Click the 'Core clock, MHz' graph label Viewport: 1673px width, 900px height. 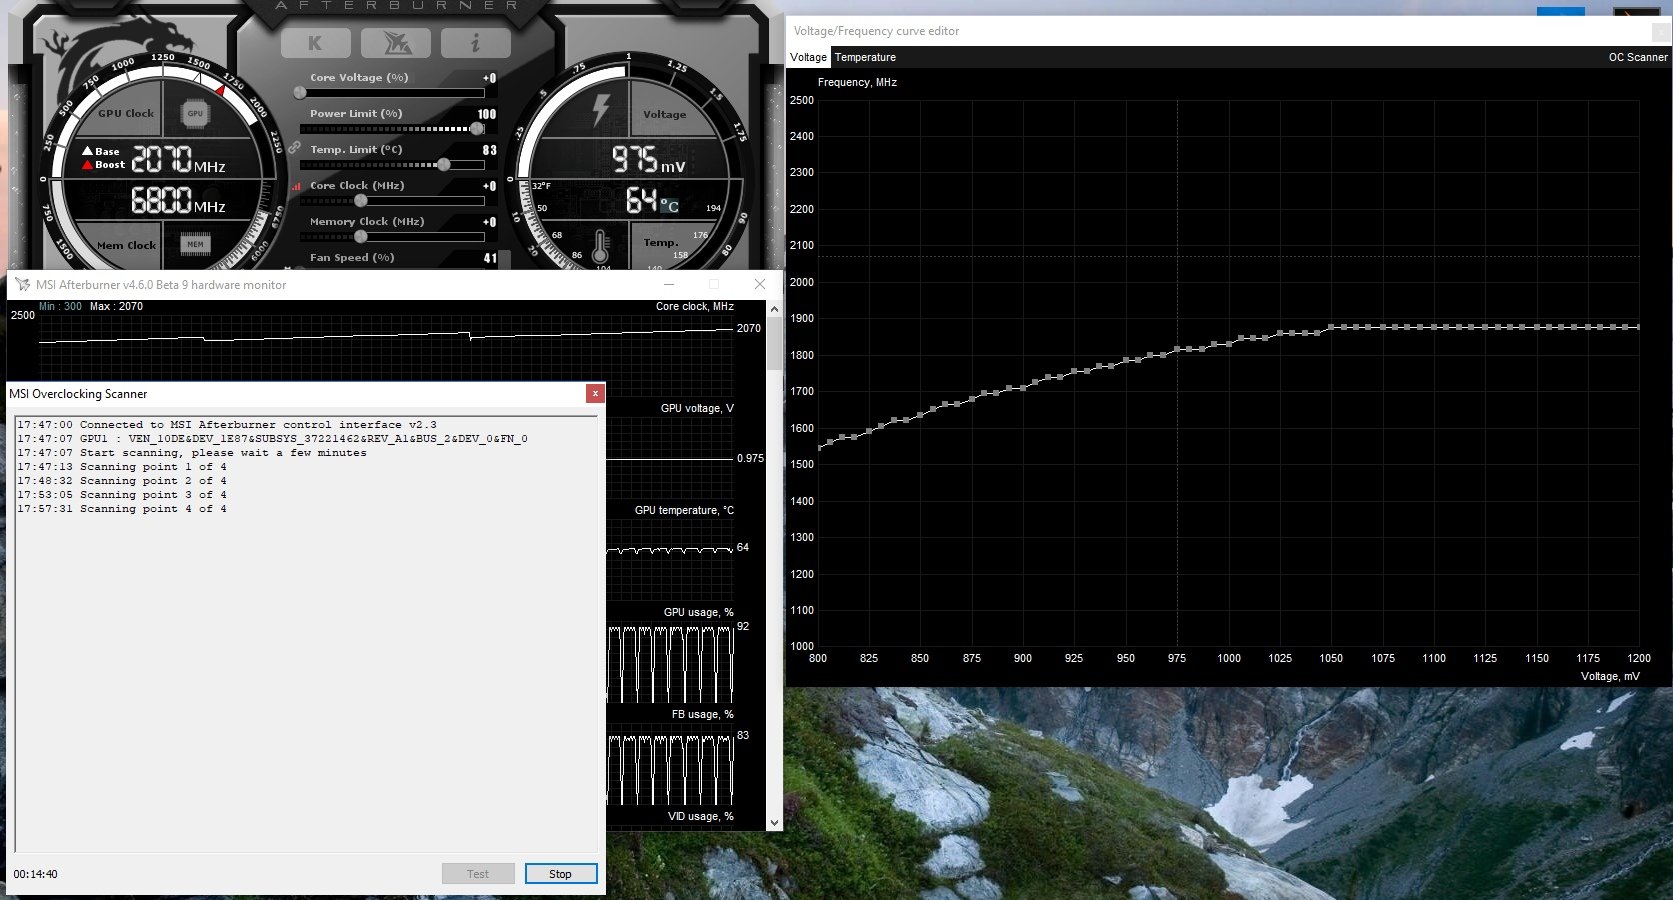[695, 307]
